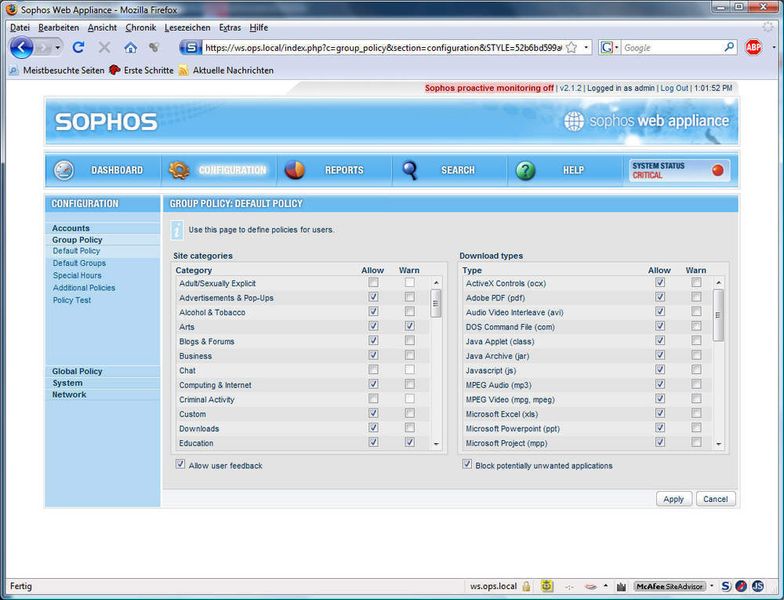This screenshot has height=600, width=784.
Task: Expand the Network section in sidebar
Action: (x=69, y=394)
